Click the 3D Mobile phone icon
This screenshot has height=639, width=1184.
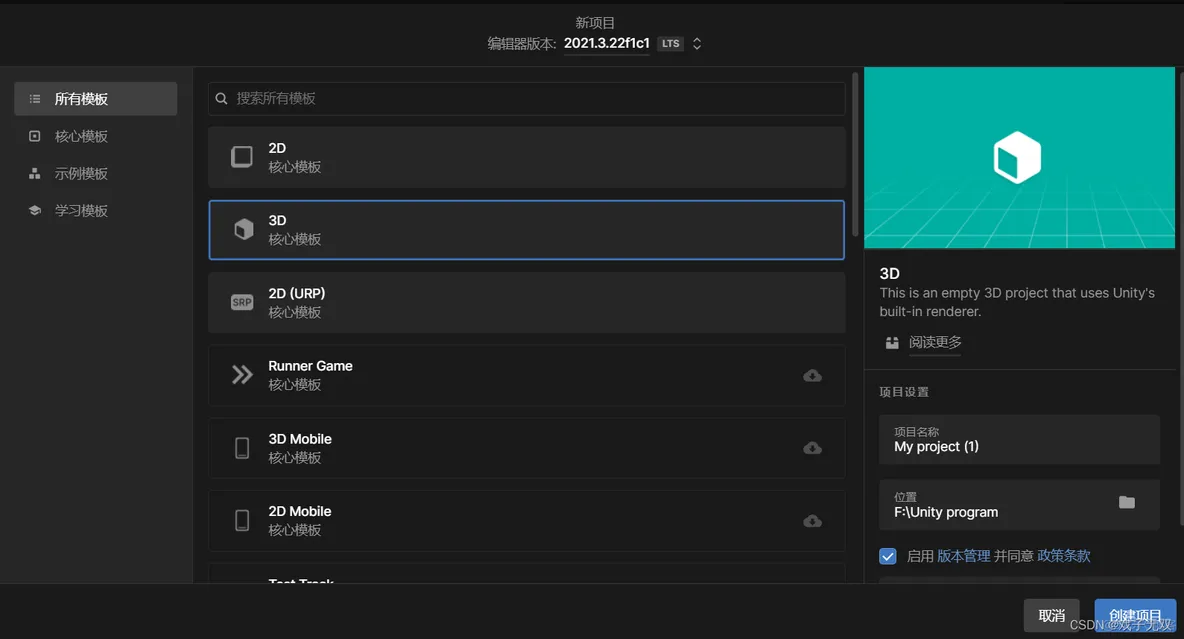[x=242, y=448]
